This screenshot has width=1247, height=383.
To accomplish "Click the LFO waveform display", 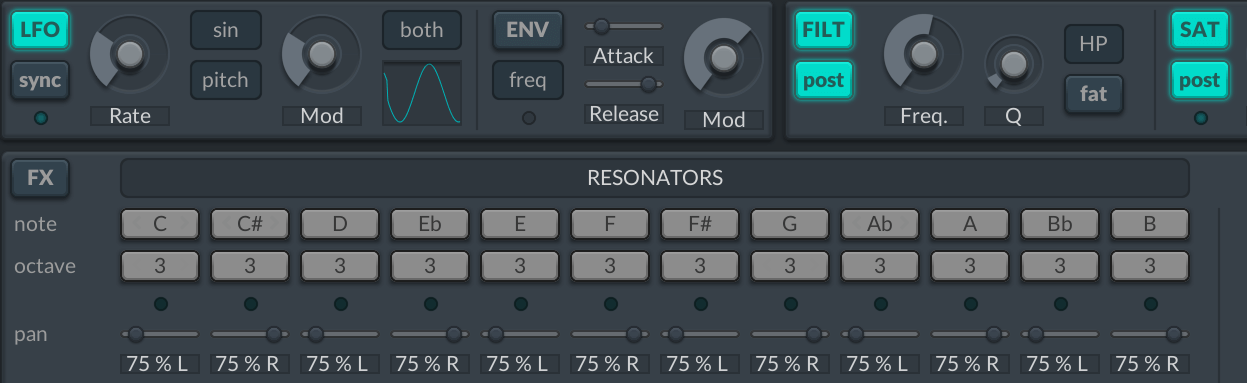I will pos(422,94).
